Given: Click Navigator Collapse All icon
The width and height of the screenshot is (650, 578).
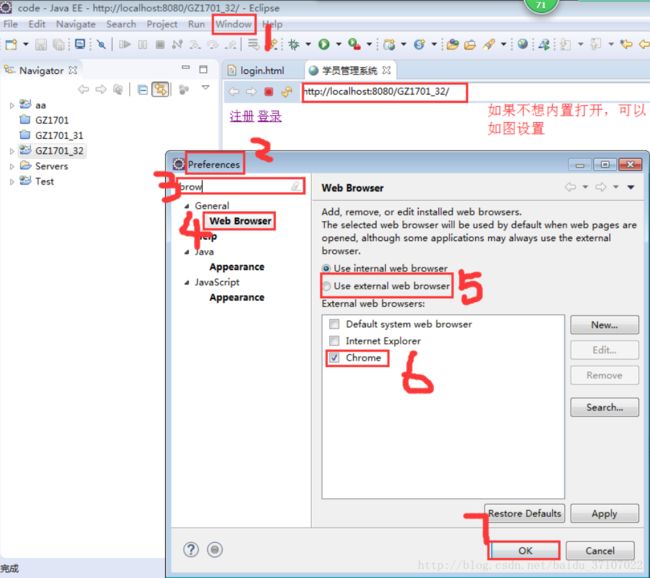Looking at the screenshot, I should 142,90.
